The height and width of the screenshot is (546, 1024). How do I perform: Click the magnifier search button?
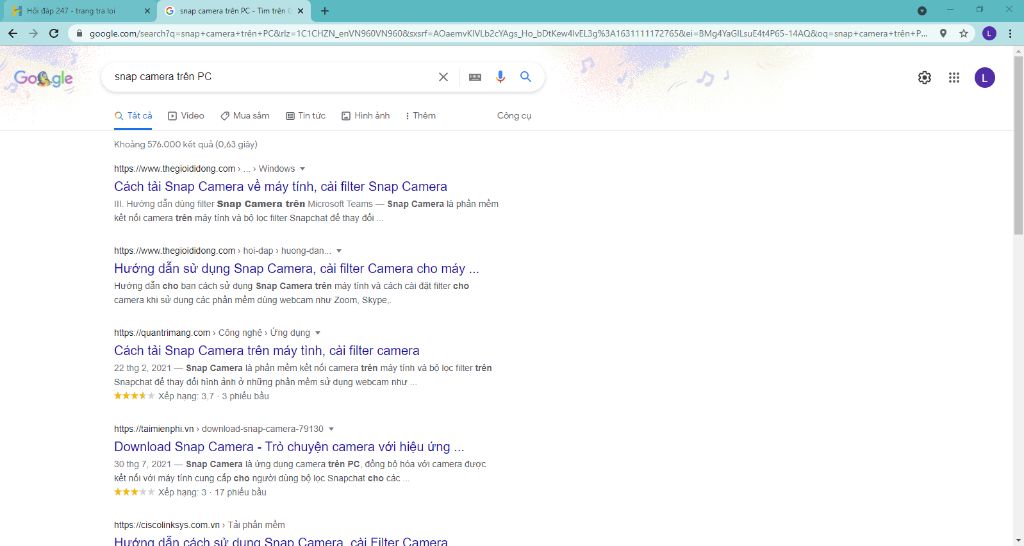526,77
